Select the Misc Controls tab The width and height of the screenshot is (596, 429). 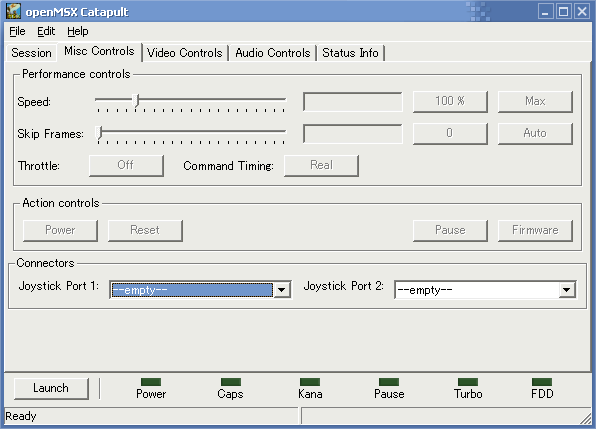click(99, 51)
